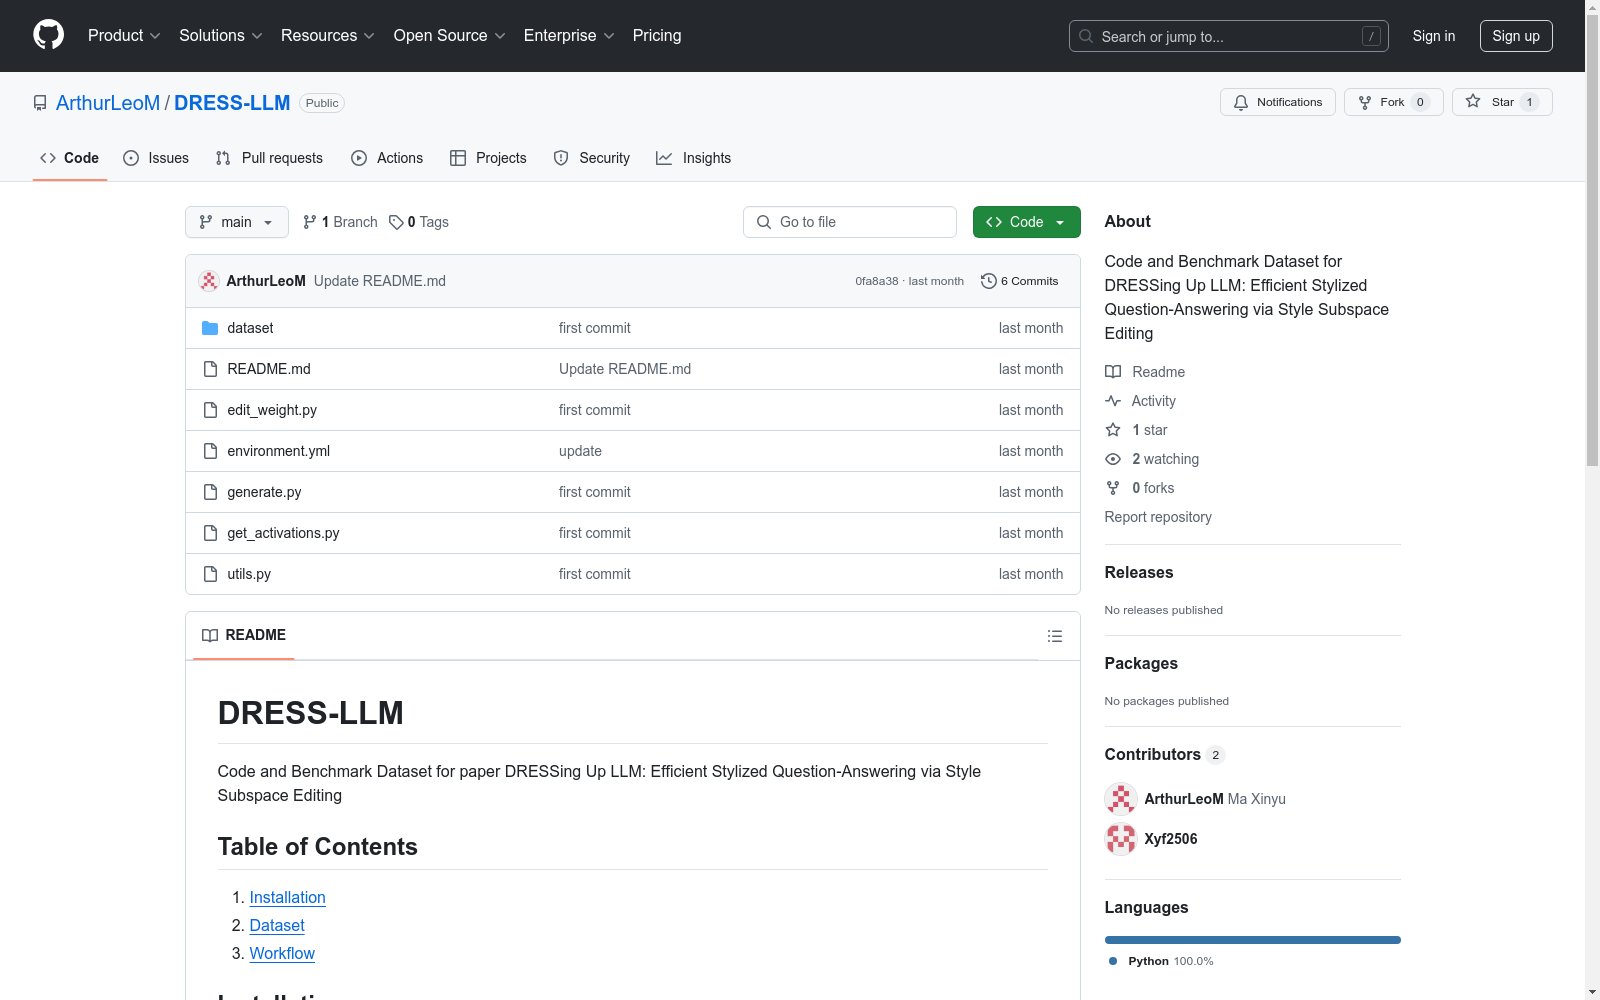Select the Code tab
The image size is (1600, 1000).
click(x=69, y=158)
